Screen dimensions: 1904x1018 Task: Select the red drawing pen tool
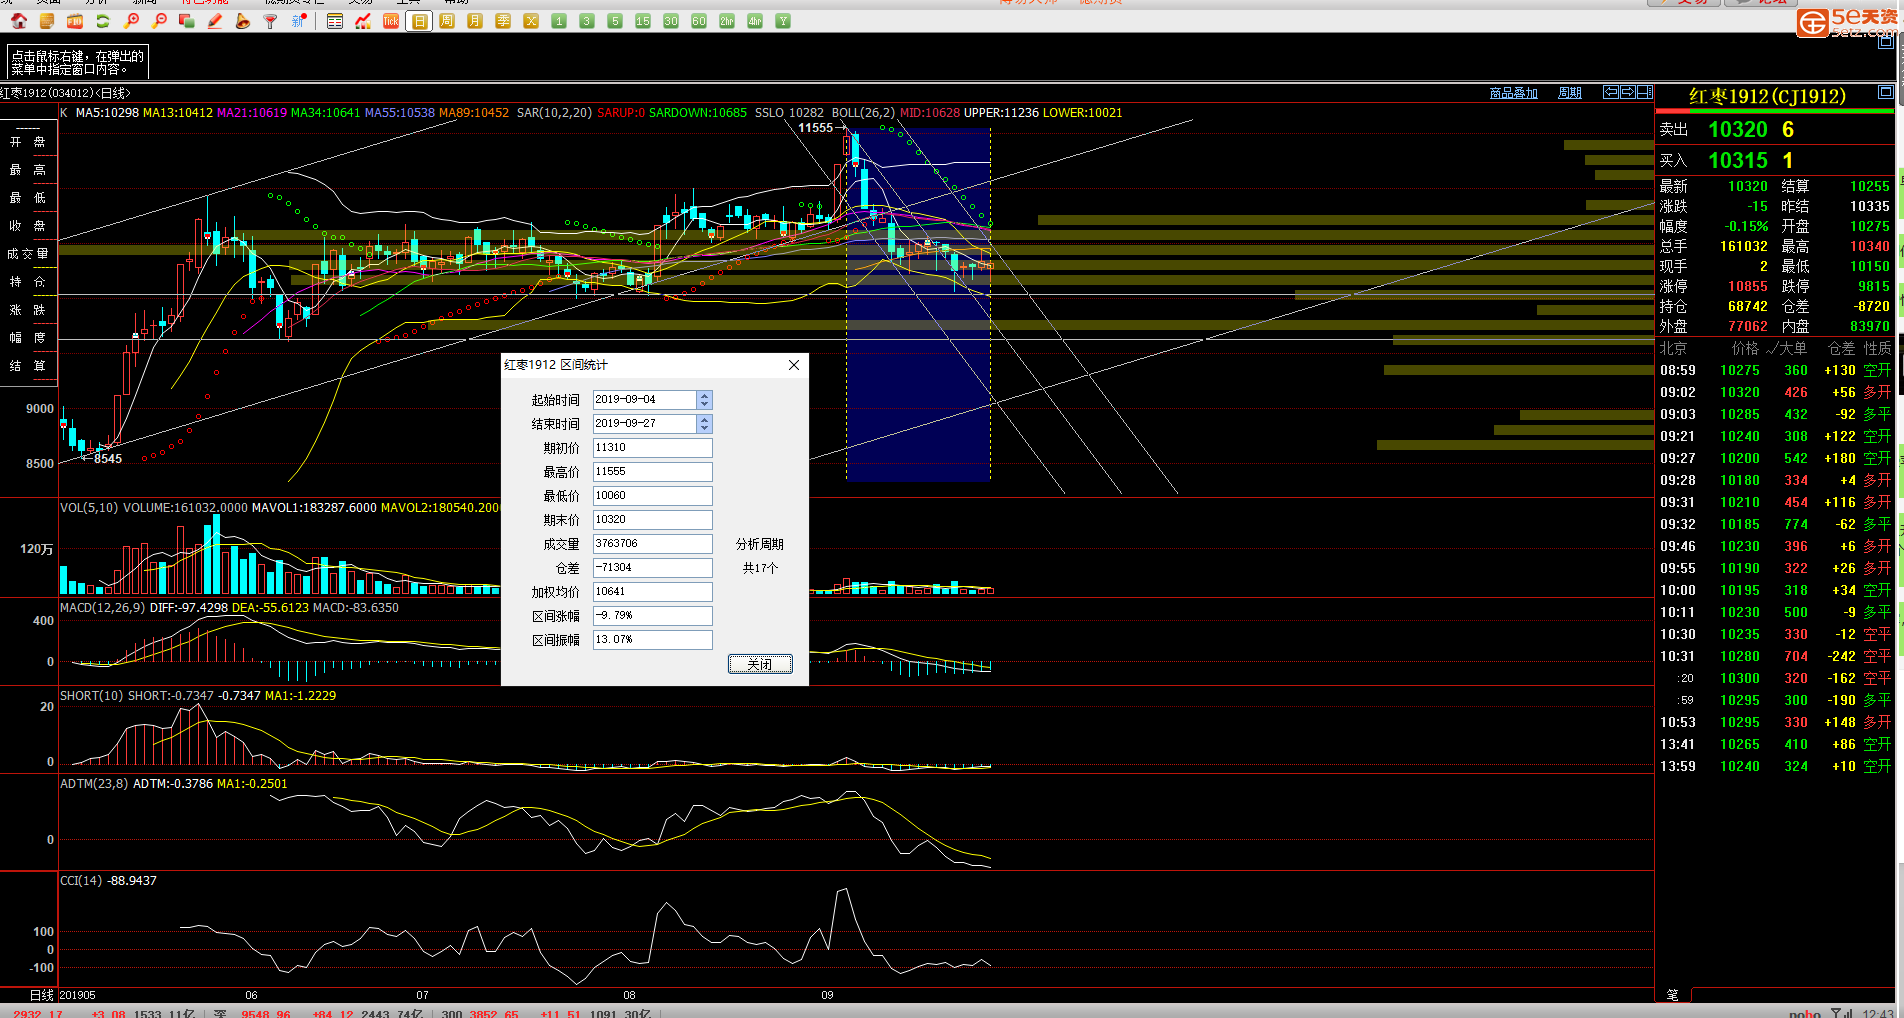pyautogui.click(x=215, y=21)
